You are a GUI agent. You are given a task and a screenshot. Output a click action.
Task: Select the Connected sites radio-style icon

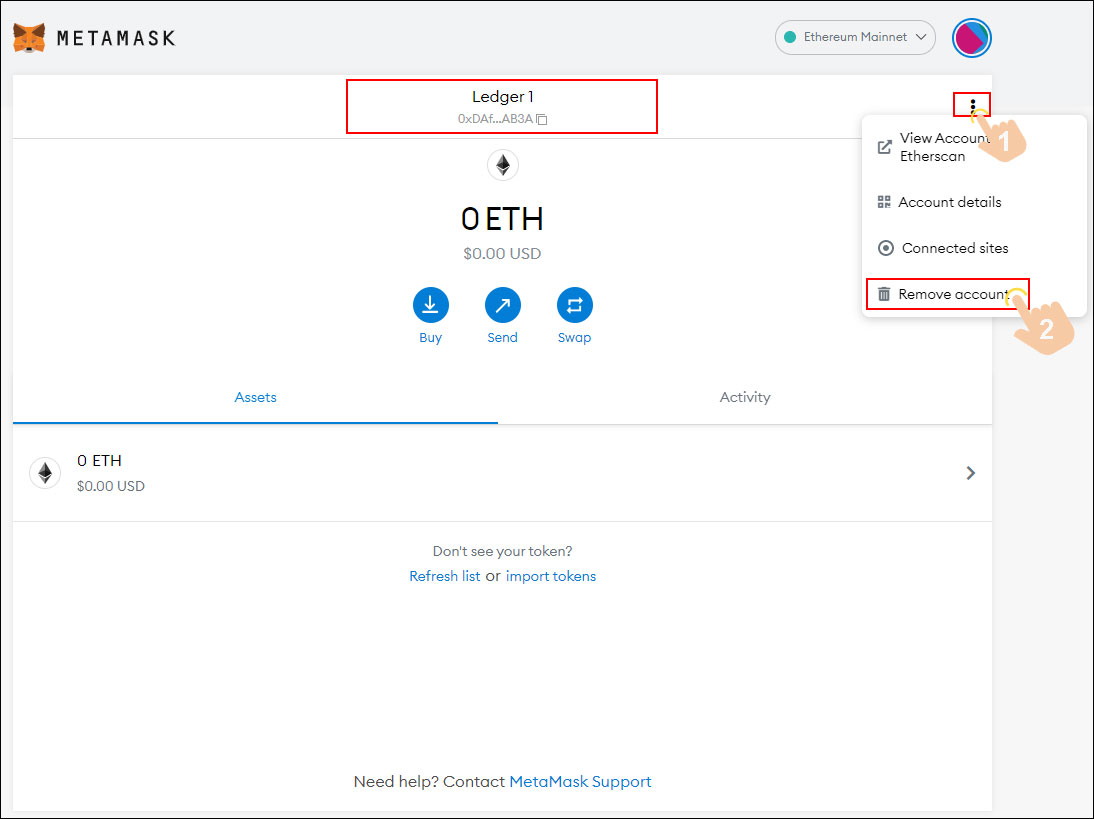[x=886, y=247]
